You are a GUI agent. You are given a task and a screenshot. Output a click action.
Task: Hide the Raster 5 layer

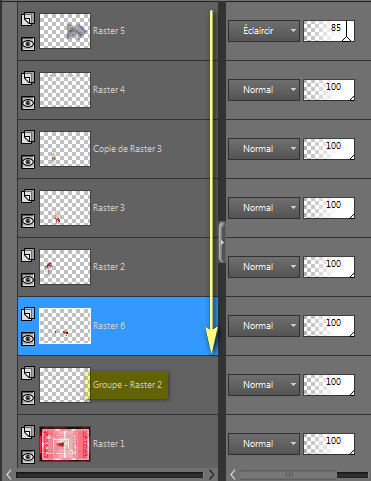(x=28, y=44)
